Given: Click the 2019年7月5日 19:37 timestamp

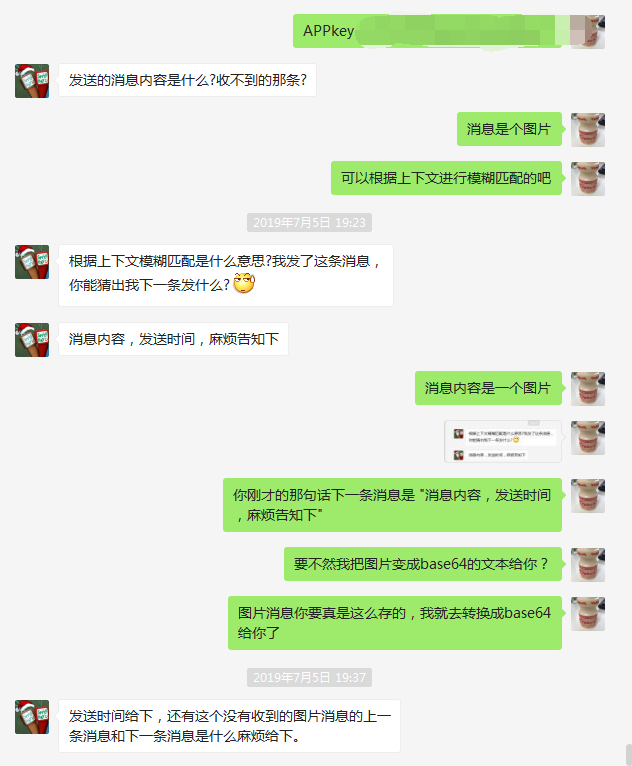Looking at the screenshot, I should pyautogui.click(x=309, y=677).
